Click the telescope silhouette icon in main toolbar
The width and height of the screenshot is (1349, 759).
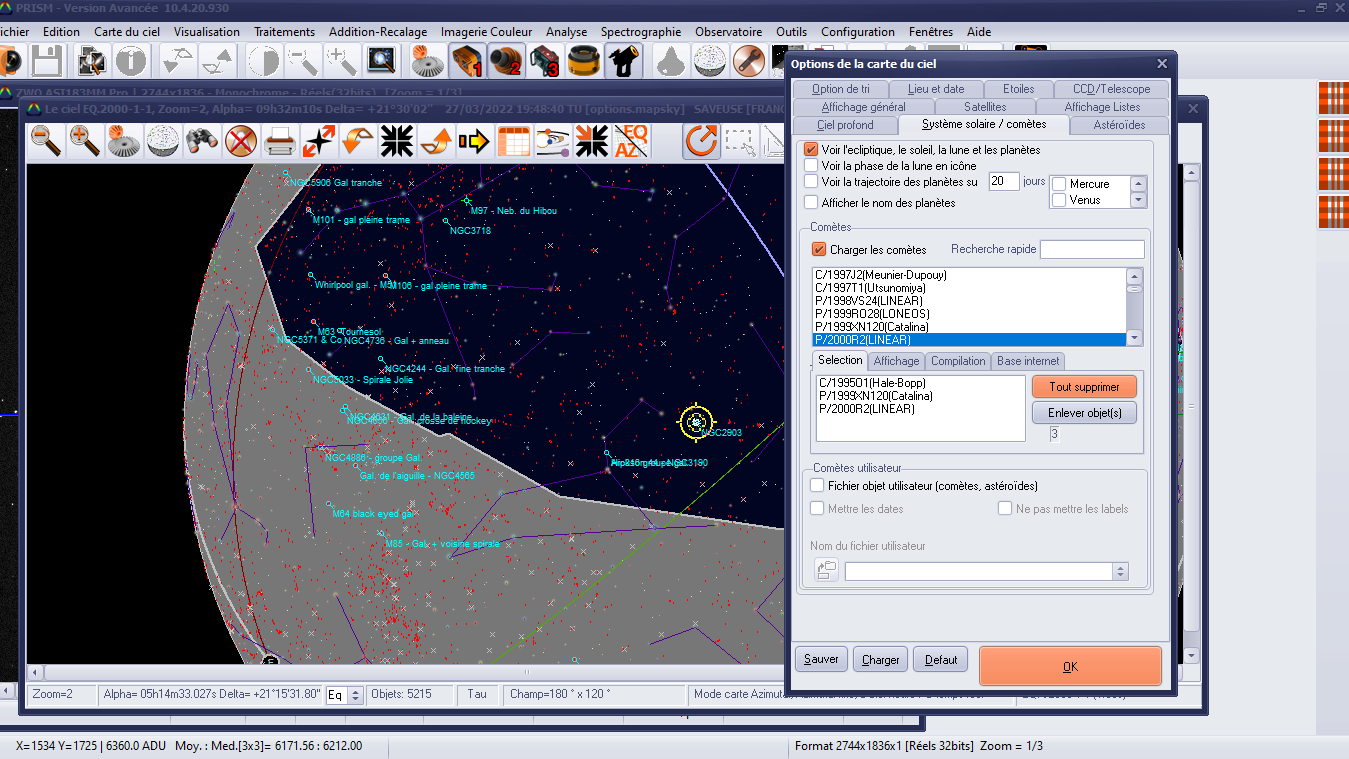624,61
